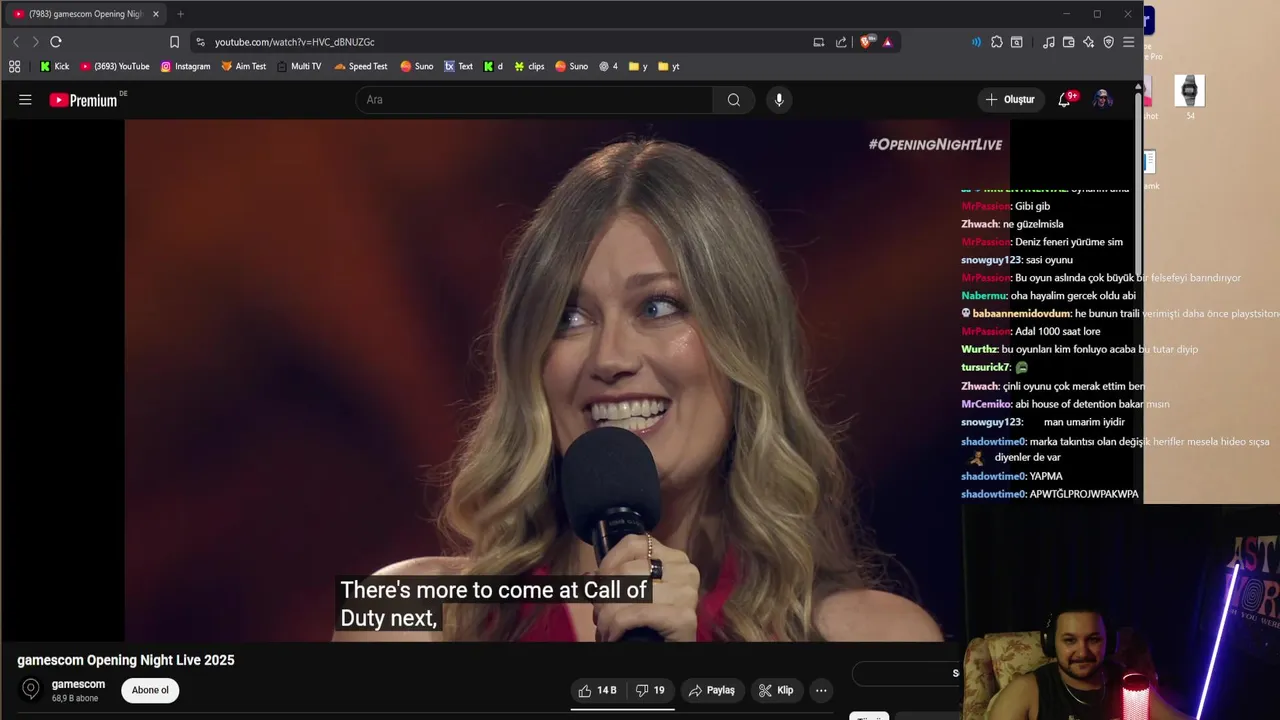Open the 'y' bookmarks folder
1280x720 pixels.
click(638, 67)
